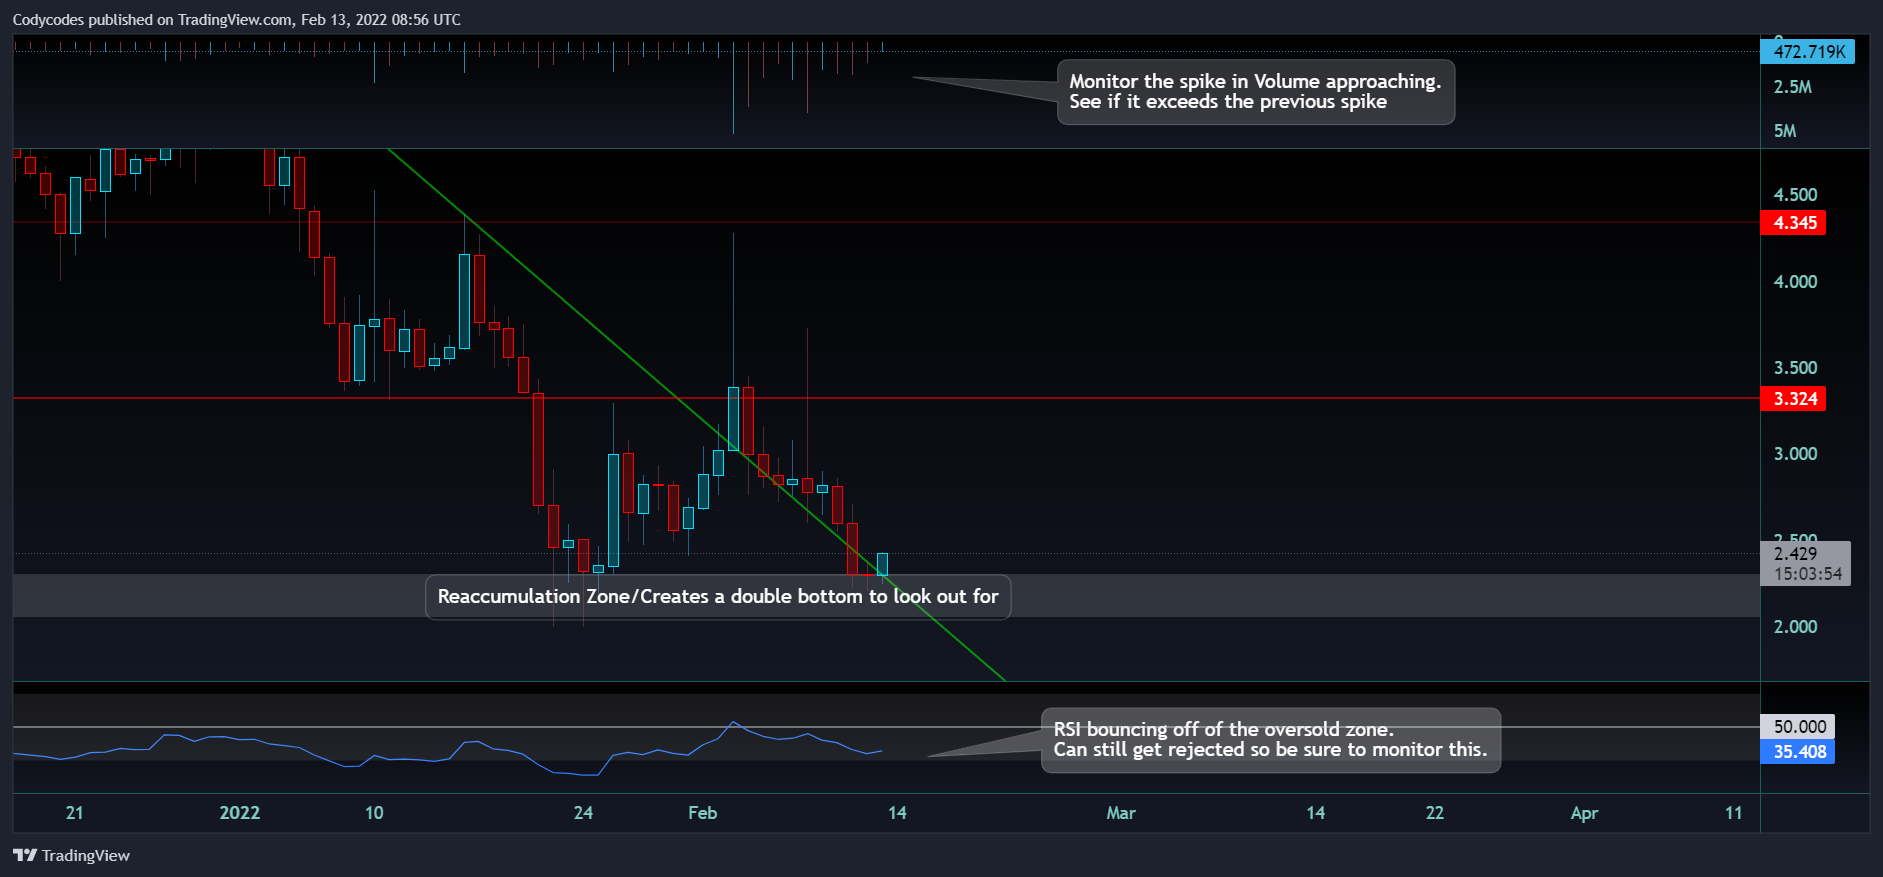Click the 4.000 price scale tick

click(1795, 282)
